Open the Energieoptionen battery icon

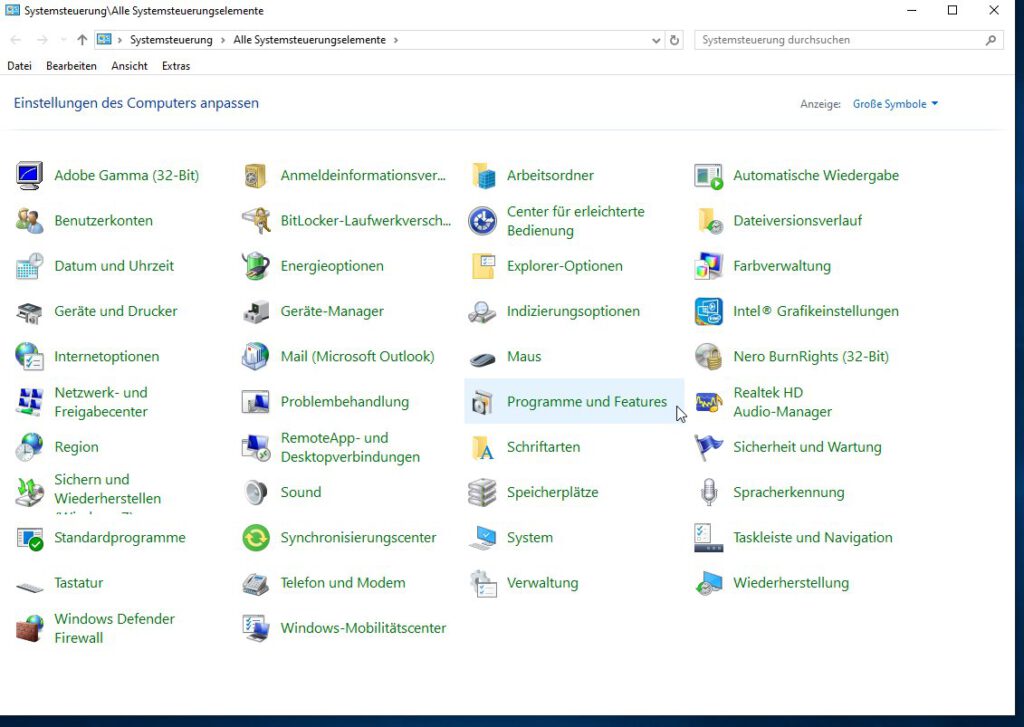[x=255, y=266]
